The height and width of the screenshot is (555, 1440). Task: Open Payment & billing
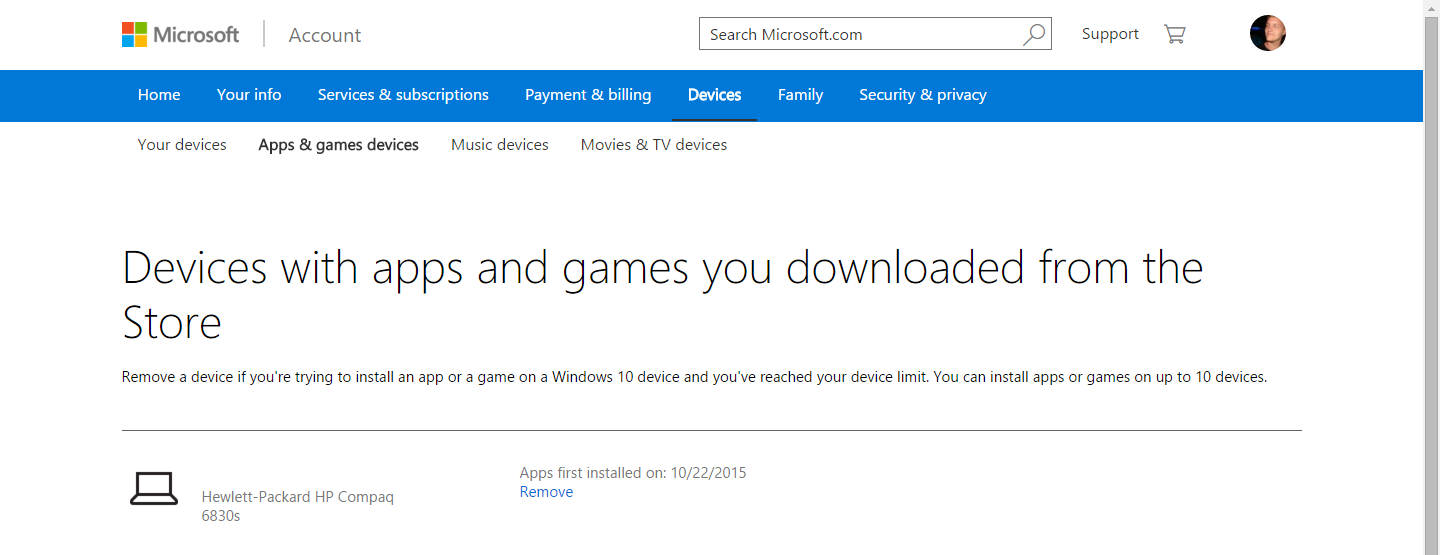[x=588, y=95]
